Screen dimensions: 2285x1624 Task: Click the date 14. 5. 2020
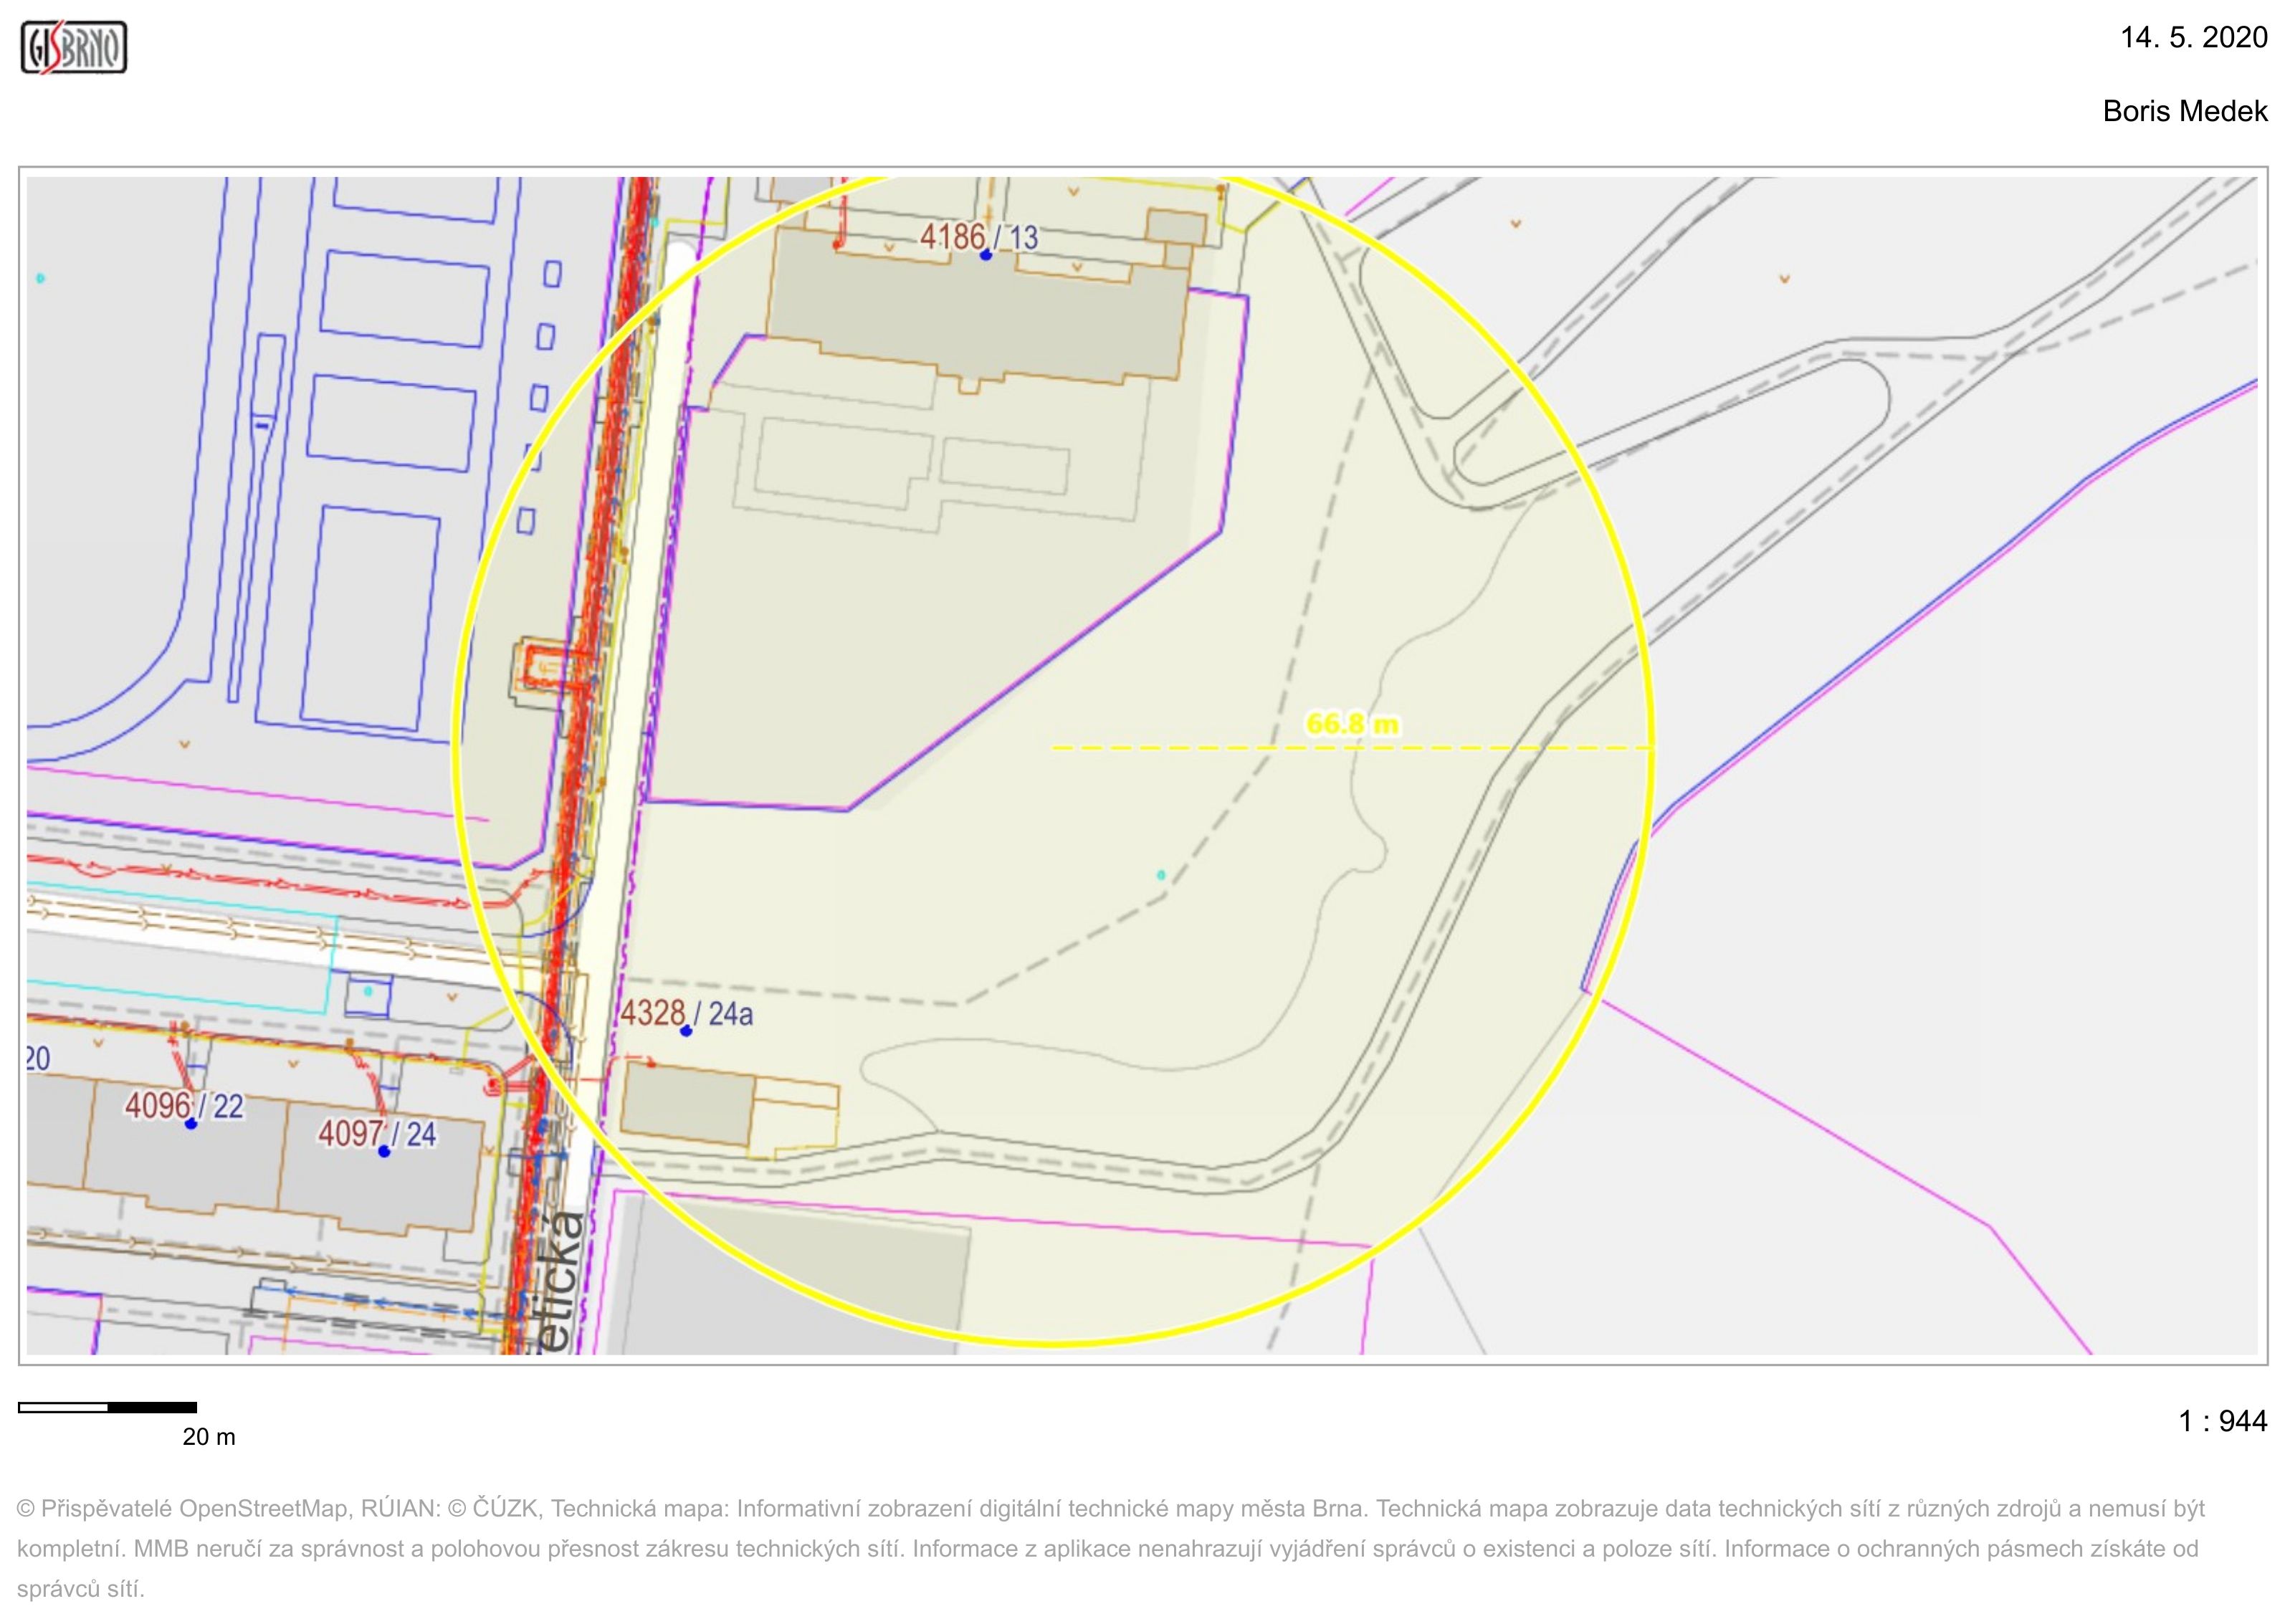pyautogui.click(x=2193, y=38)
